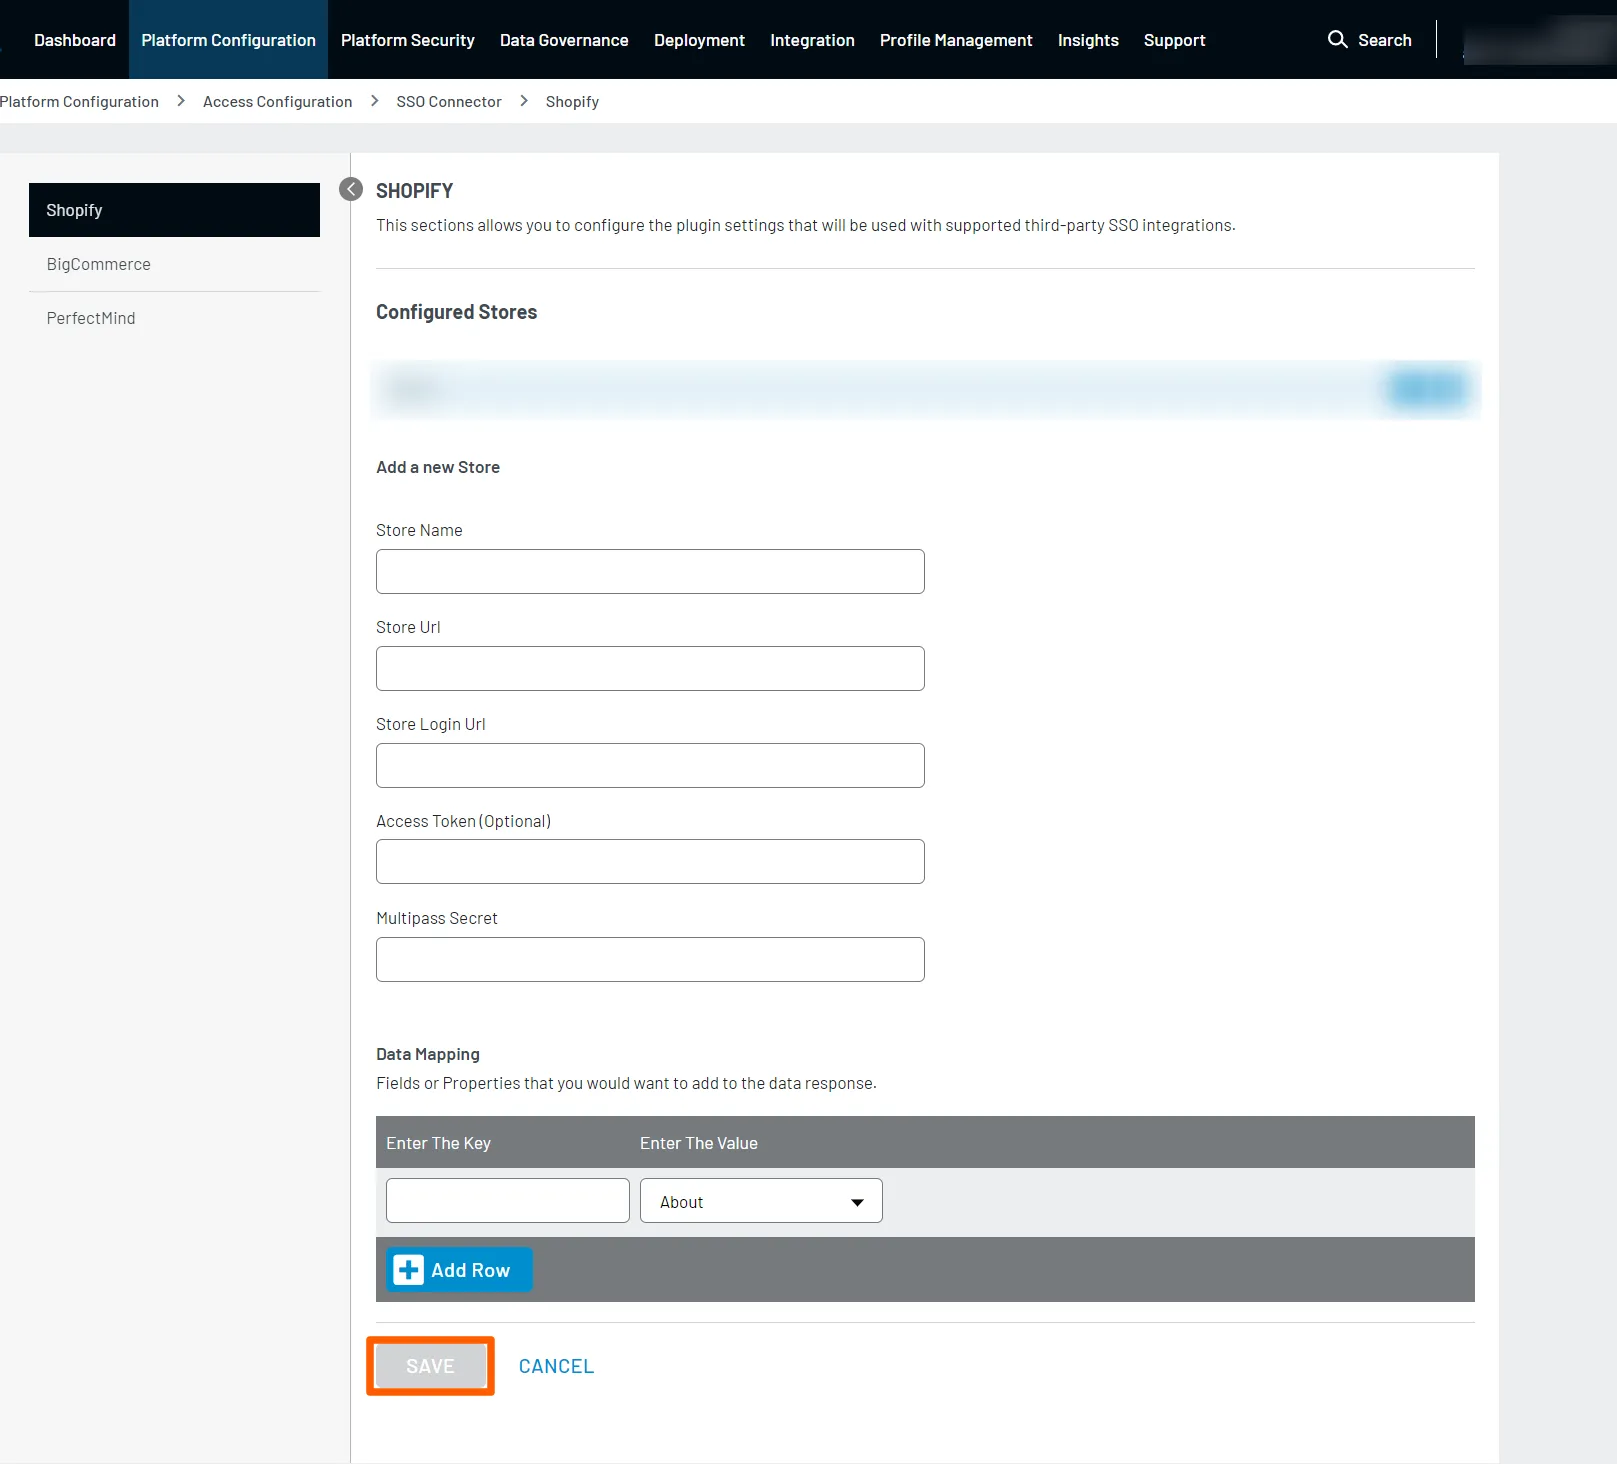
Task: Focus the Store Name field
Action: point(650,571)
